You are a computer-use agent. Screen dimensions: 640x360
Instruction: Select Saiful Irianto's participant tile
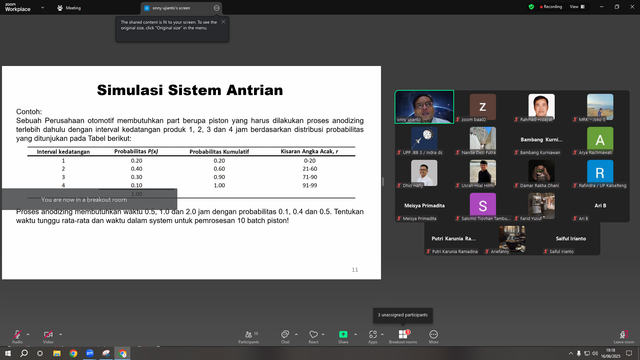pos(571,239)
